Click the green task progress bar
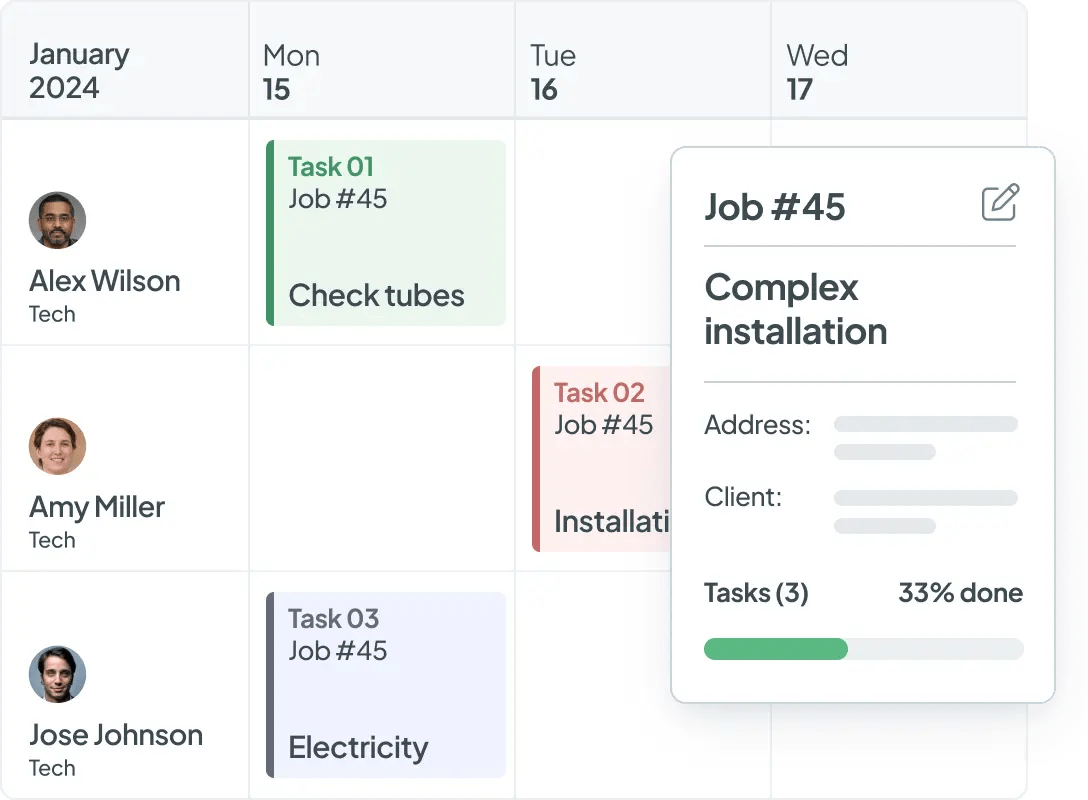Image resolution: width=1088 pixels, height=800 pixels. [776, 649]
